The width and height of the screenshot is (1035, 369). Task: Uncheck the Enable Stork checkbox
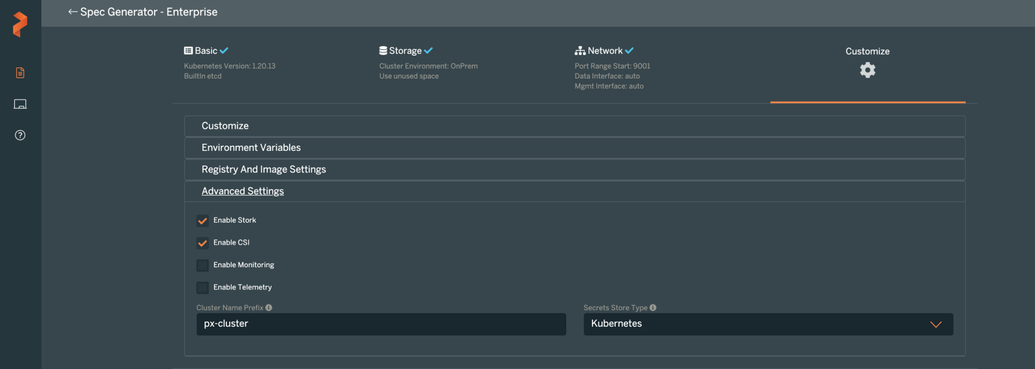click(x=203, y=220)
